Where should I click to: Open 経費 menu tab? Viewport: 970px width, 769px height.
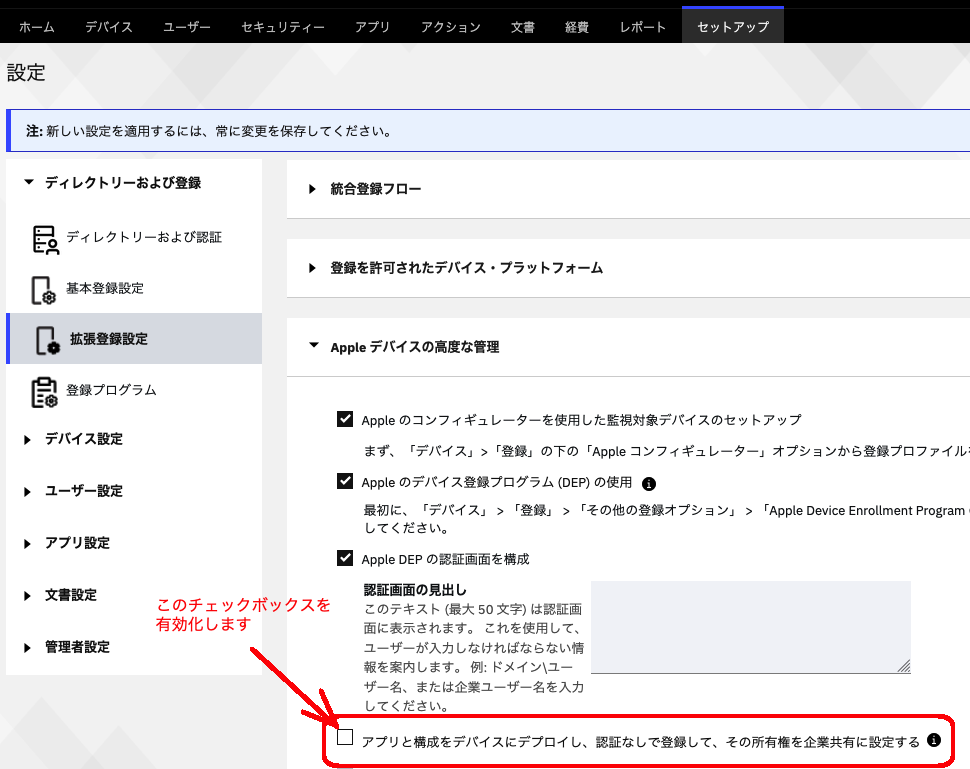577,27
